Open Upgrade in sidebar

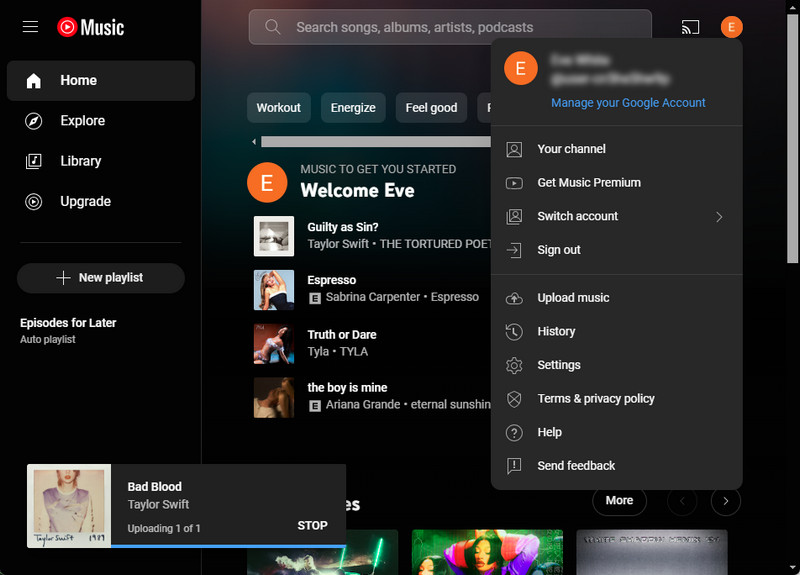pyautogui.click(x=101, y=202)
